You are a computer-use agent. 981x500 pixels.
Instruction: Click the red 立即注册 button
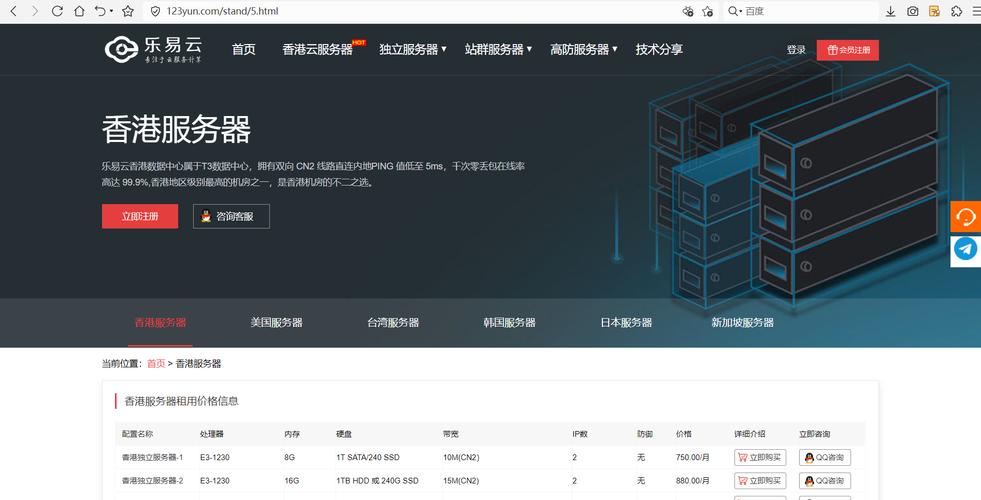(x=140, y=217)
